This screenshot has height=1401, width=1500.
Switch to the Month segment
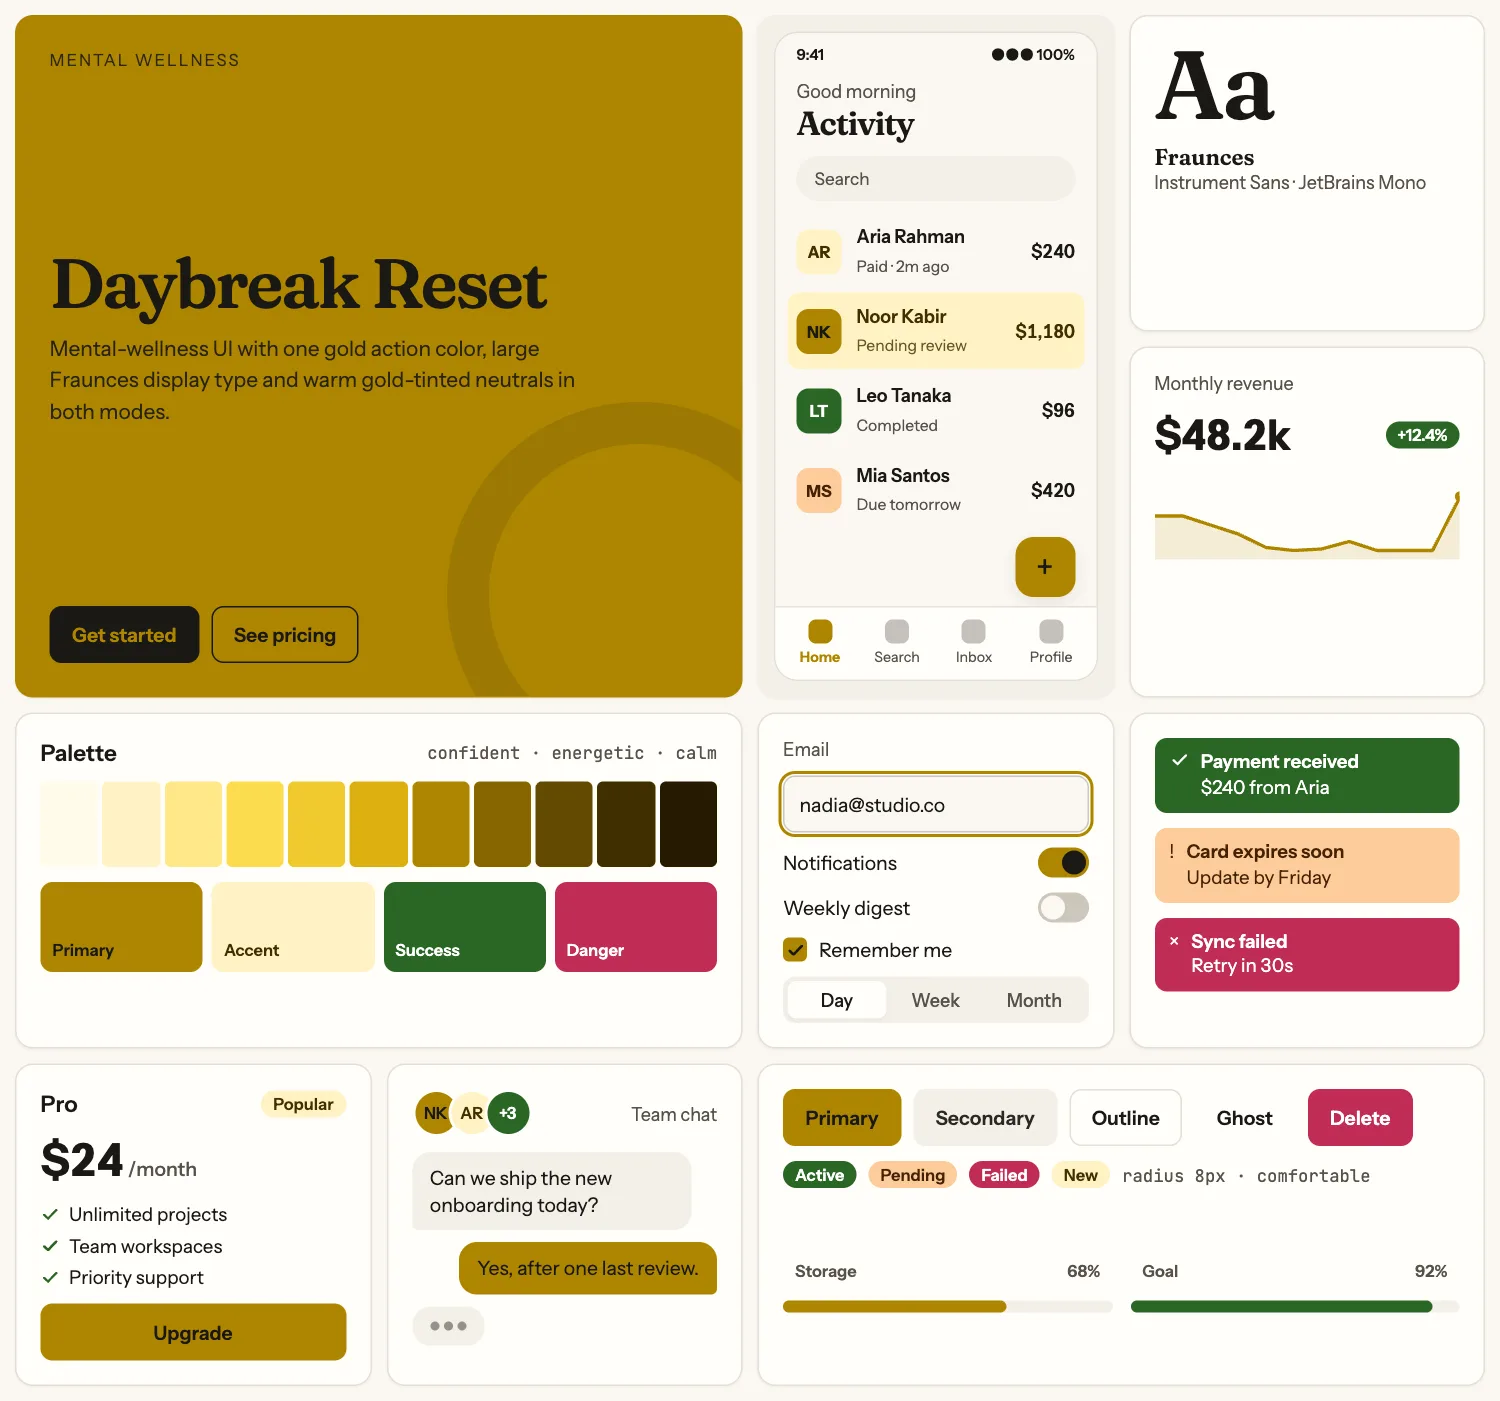coord(1034,1000)
